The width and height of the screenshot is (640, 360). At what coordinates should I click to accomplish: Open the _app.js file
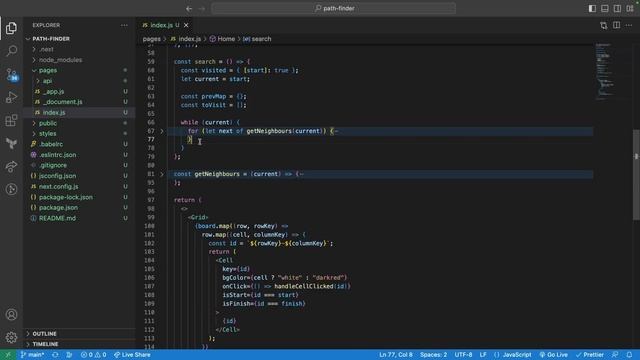(53, 91)
